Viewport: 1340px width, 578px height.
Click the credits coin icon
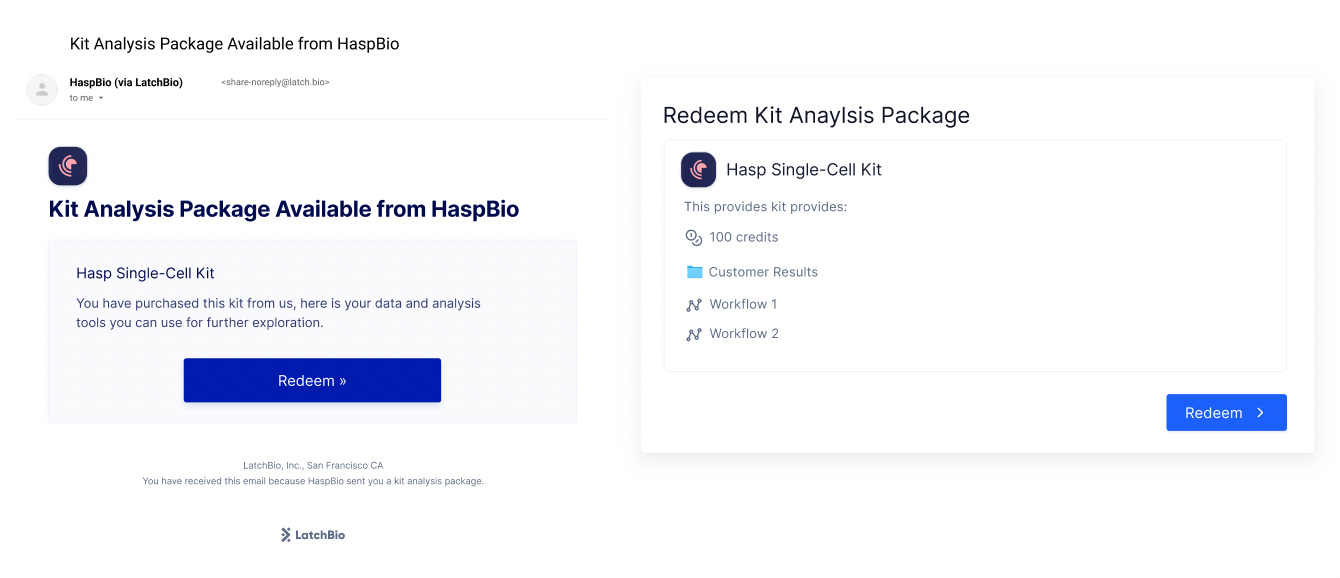pyautogui.click(x=694, y=238)
